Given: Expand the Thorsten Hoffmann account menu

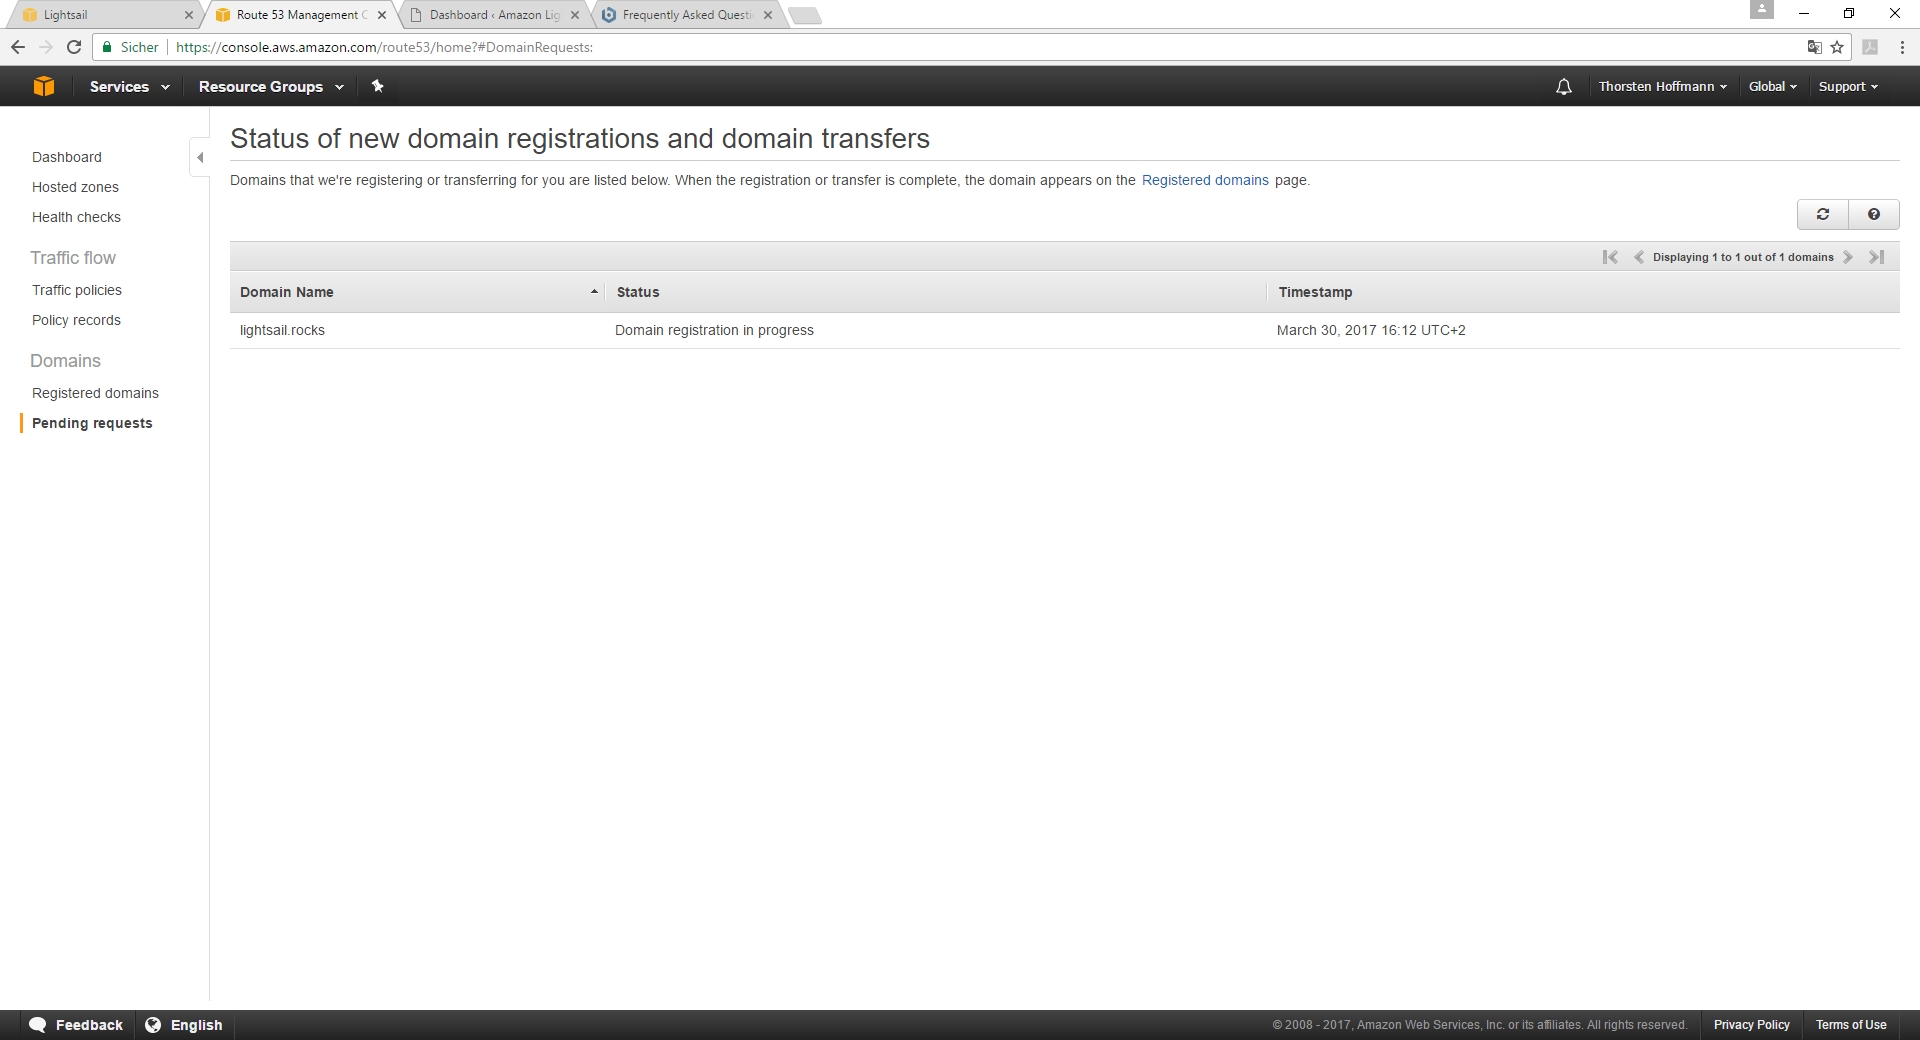Looking at the screenshot, I should click(1662, 87).
